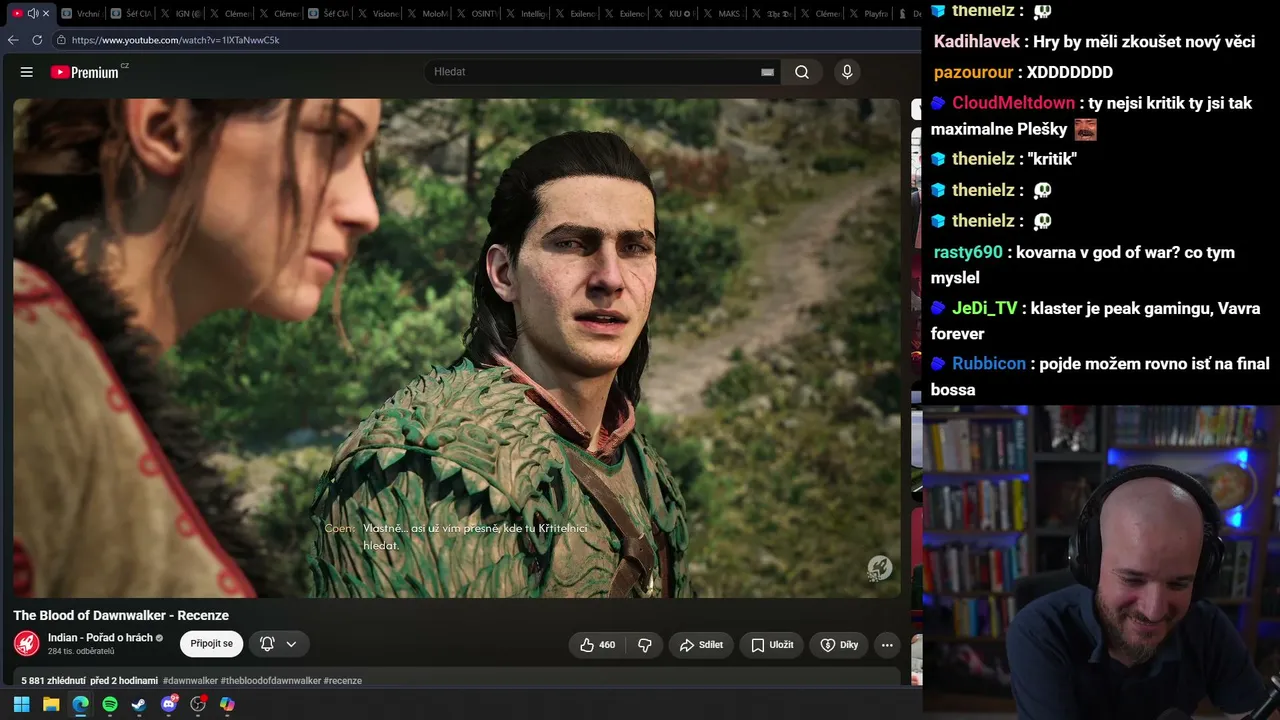Click the streamer webcam feed
Image resolution: width=1280 pixels, height=720 pixels.
[x=1101, y=562]
